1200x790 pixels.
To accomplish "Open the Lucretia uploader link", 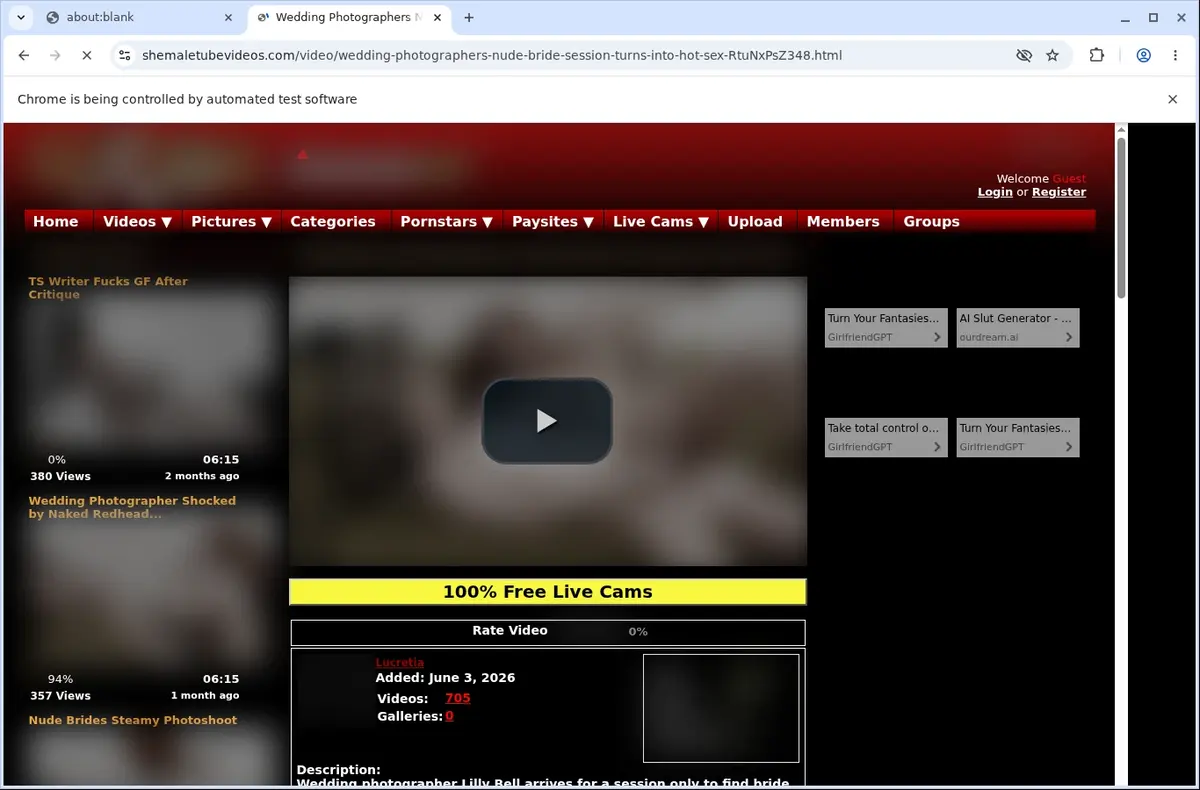I will coord(399,662).
